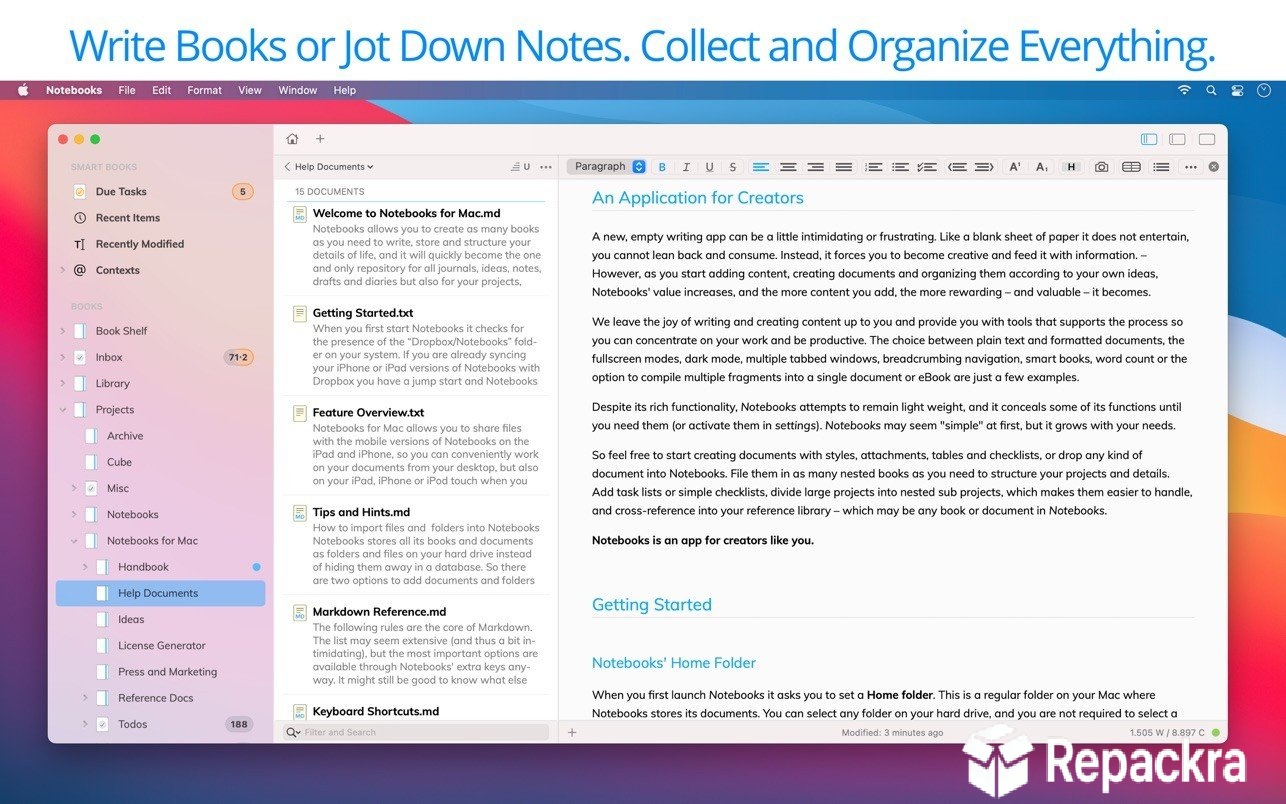Insert a photo with camera icon

(1102, 167)
